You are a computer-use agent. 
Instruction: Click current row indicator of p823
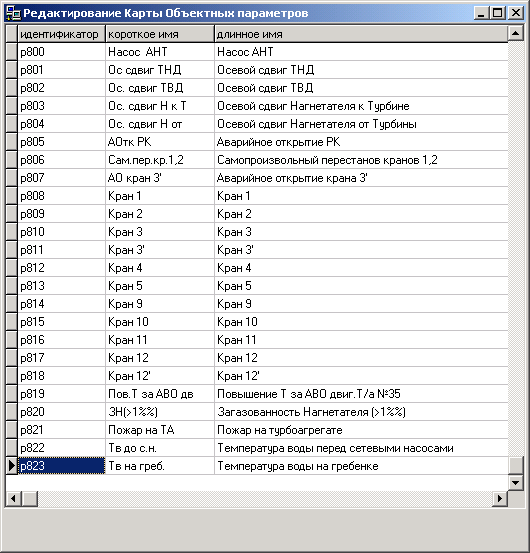tap(12, 466)
